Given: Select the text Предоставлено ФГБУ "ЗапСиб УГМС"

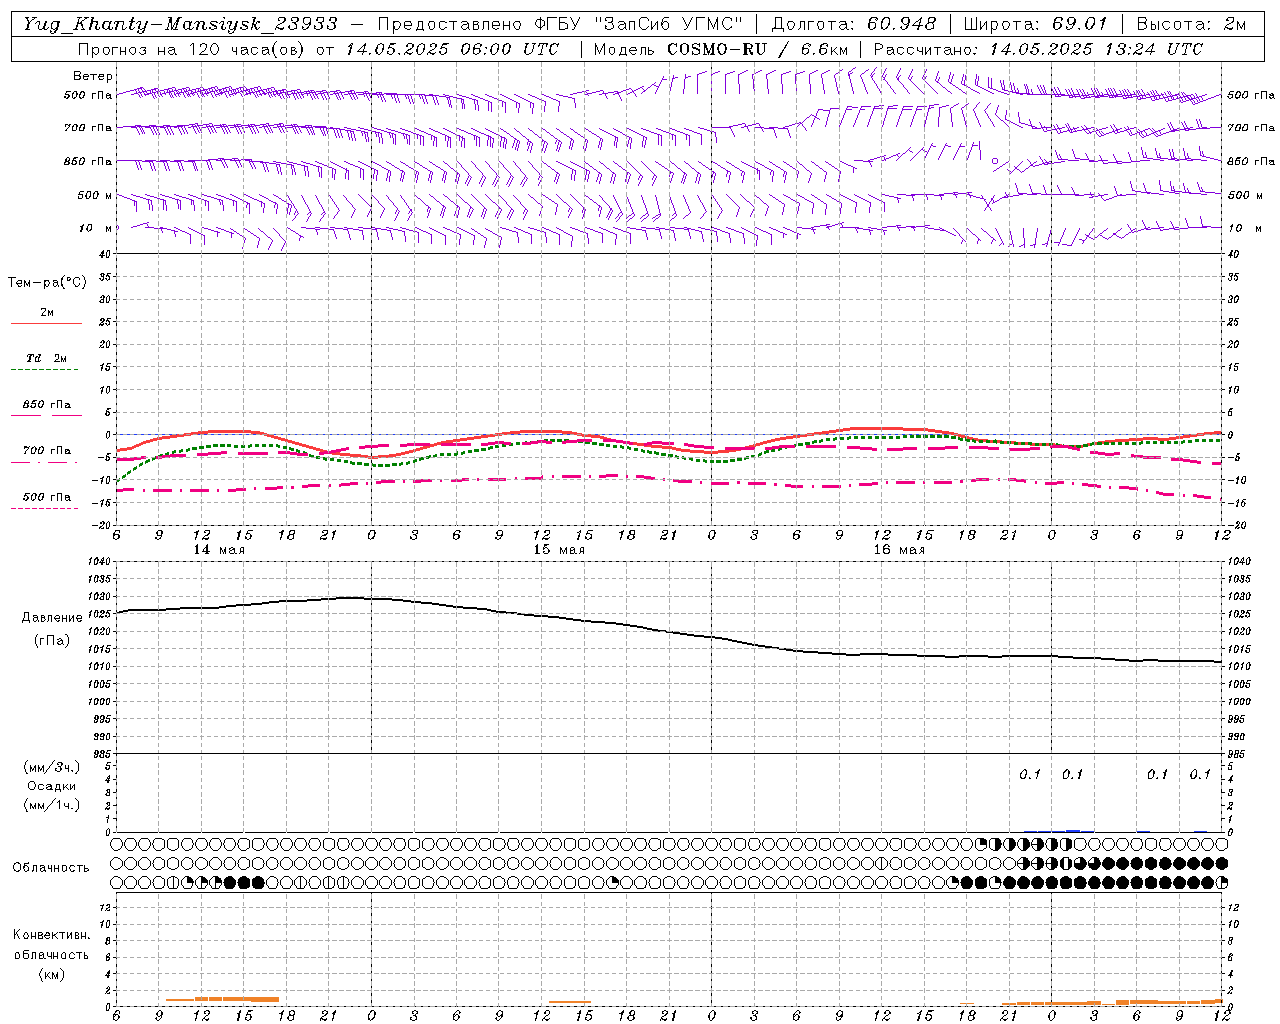Looking at the screenshot, I should click(x=560, y=24).
